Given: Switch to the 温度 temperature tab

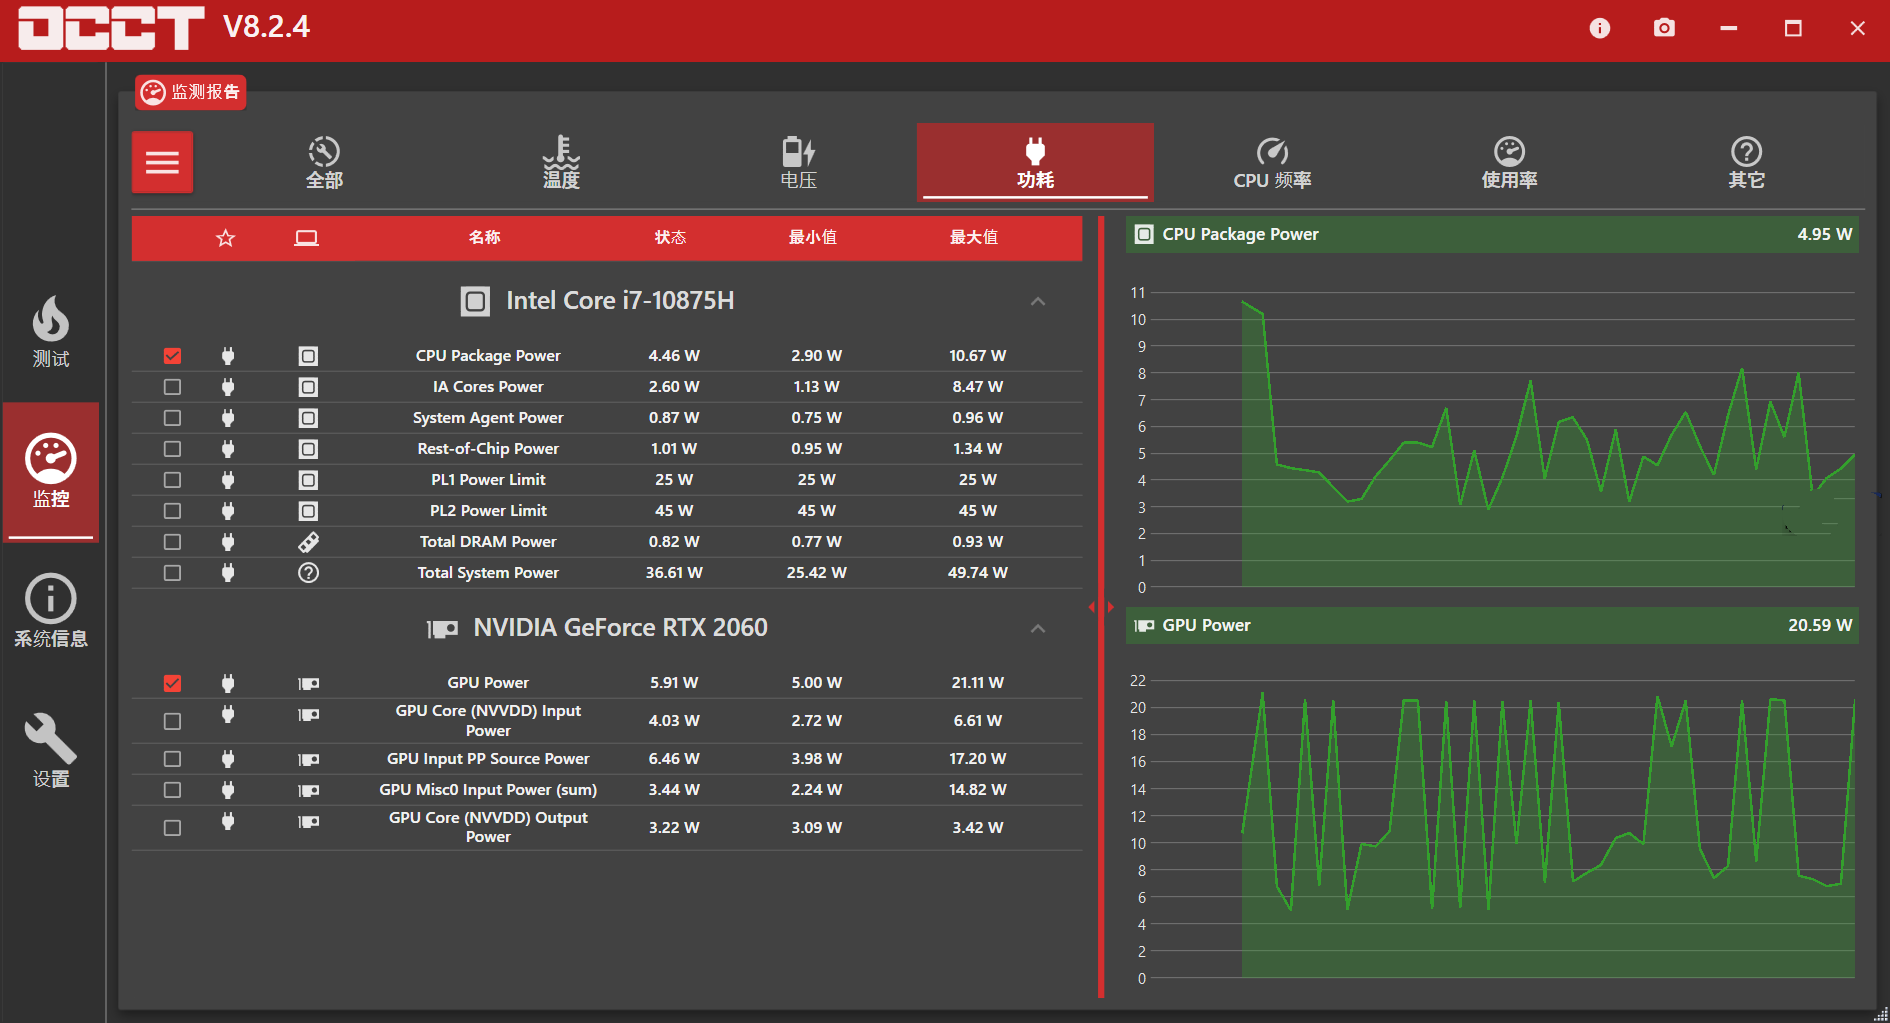Looking at the screenshot, I should tap(561, 162).
